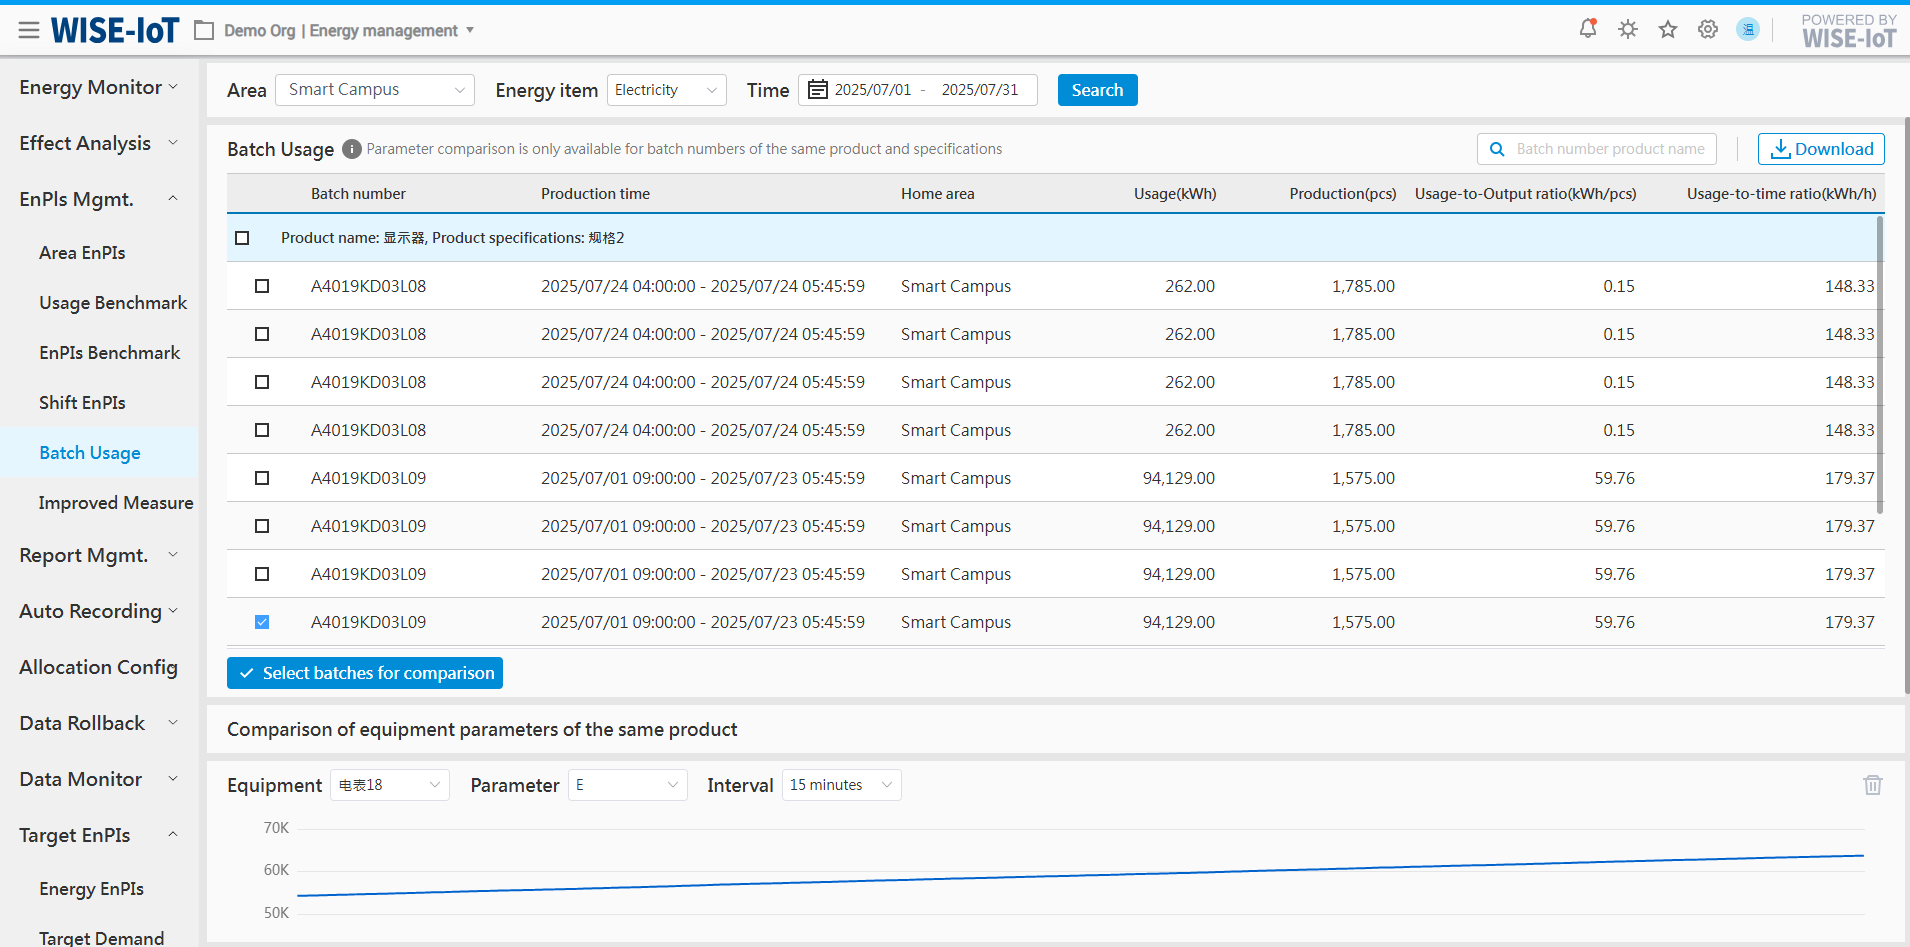Open the gear settings icon
The height and width of the screenshot is (947, 1910).
[x=1708, y=29]
